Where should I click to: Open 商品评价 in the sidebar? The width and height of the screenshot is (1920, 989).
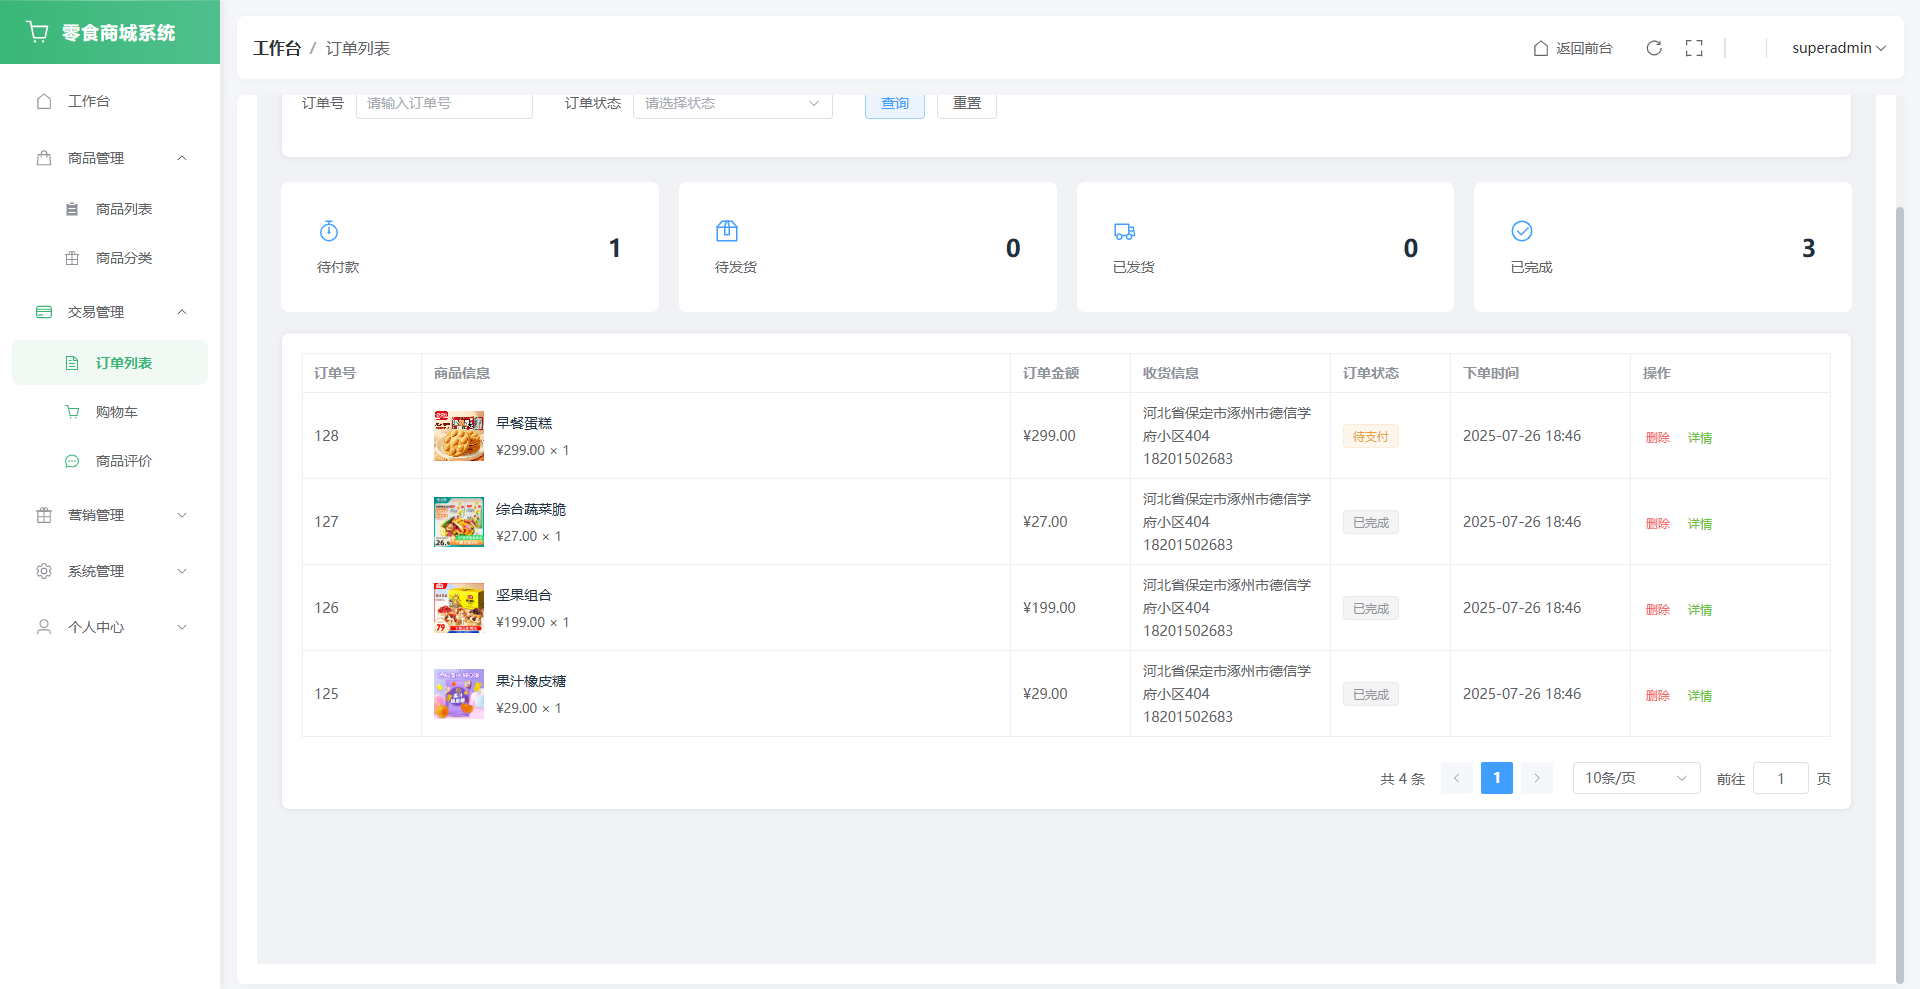(123, 461)
